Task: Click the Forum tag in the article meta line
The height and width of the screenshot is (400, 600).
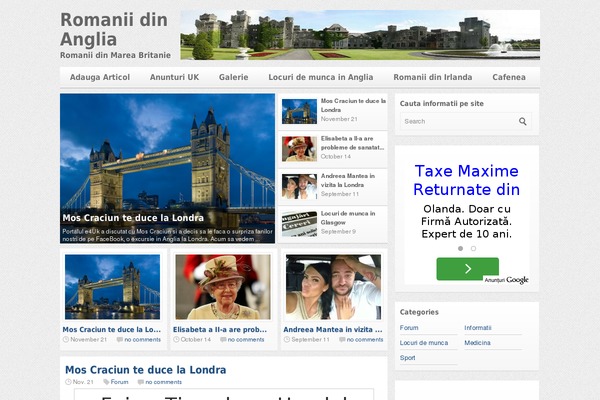Action: coord(119,382)
